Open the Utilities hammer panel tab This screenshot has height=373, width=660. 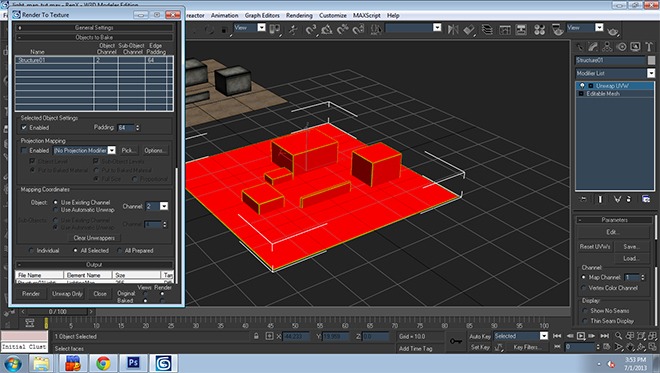coord(649,47)
